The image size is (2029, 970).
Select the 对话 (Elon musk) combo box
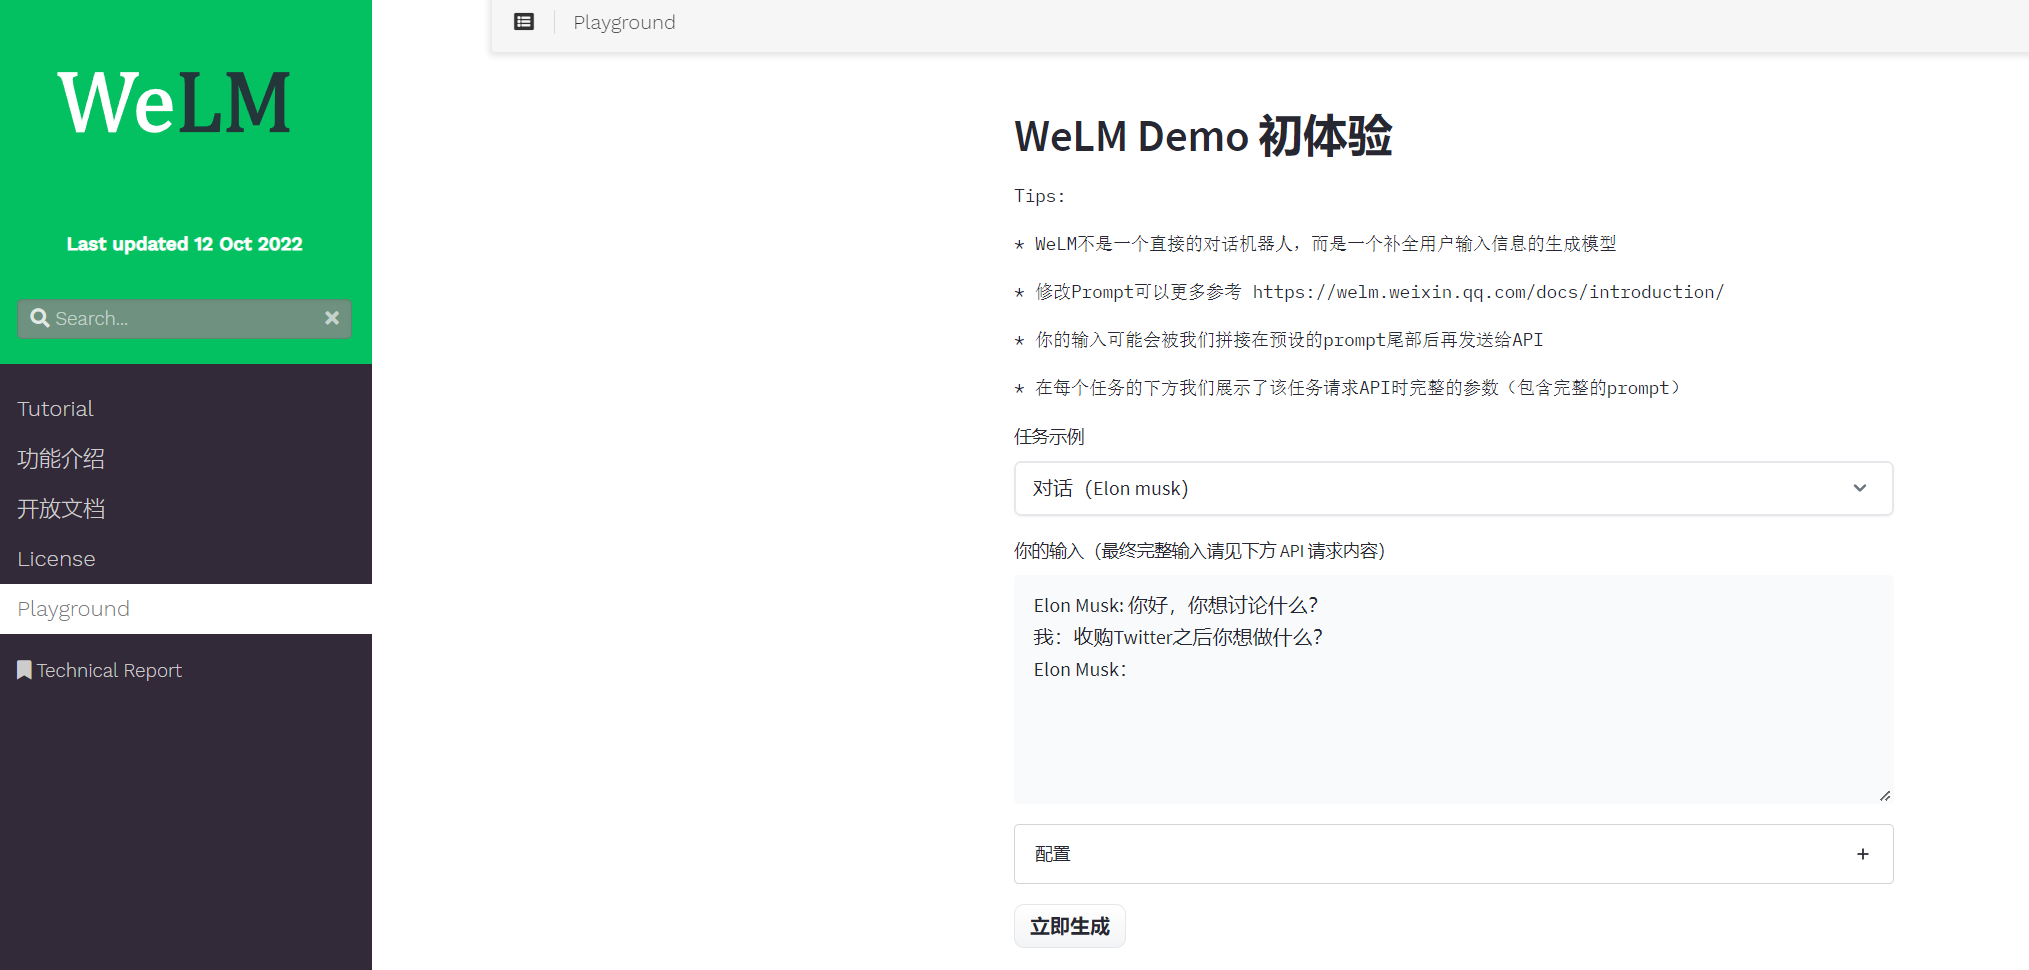tap(1453, 488)
